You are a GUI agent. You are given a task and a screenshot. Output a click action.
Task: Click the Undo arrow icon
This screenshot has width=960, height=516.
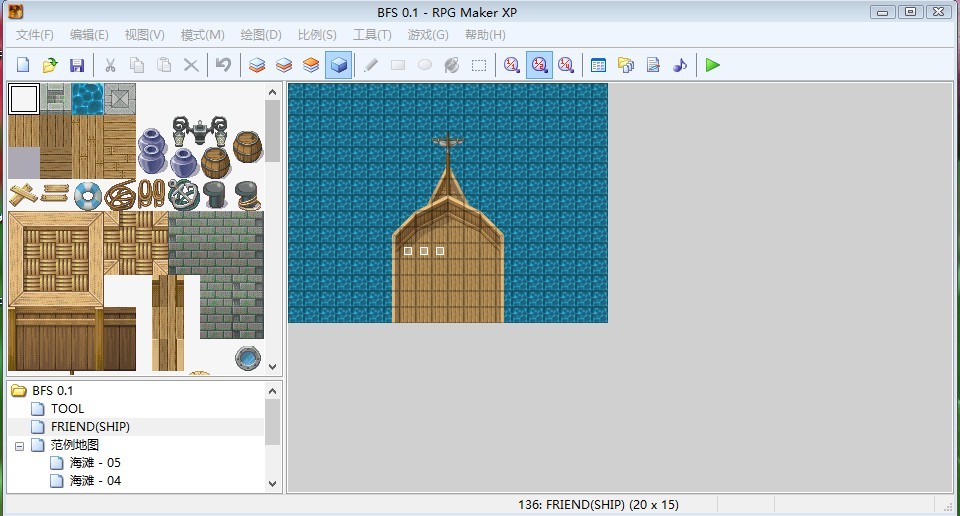223,65
